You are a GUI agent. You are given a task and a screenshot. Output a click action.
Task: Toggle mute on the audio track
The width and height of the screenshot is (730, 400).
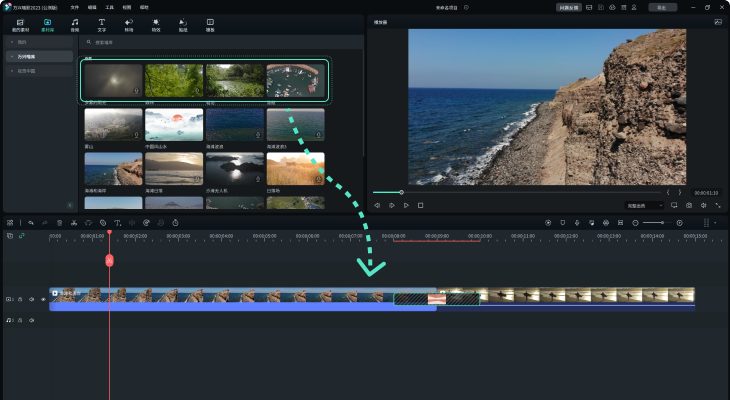pos(32,320)
